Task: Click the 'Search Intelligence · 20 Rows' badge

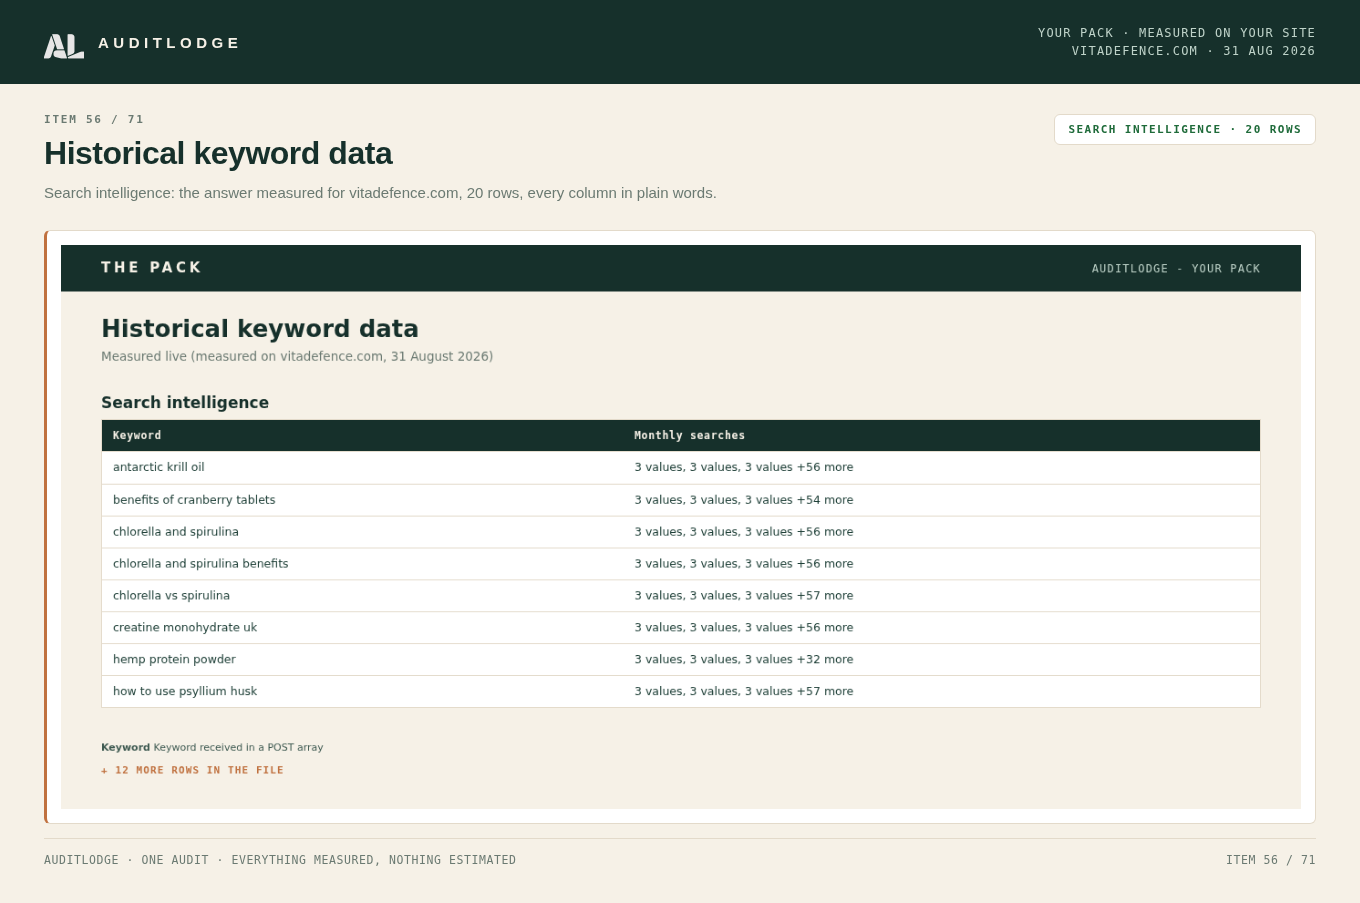Action: 1185,129
